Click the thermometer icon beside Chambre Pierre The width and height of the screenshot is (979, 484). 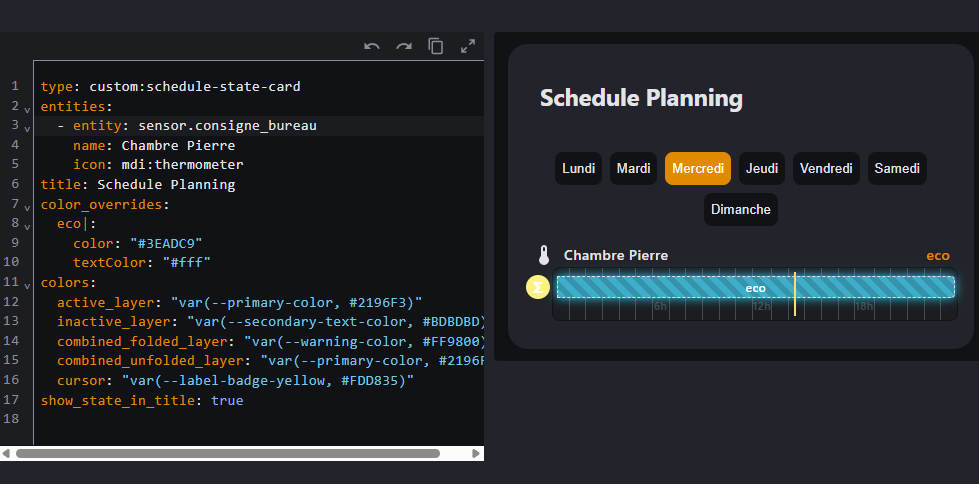[543, 255]
